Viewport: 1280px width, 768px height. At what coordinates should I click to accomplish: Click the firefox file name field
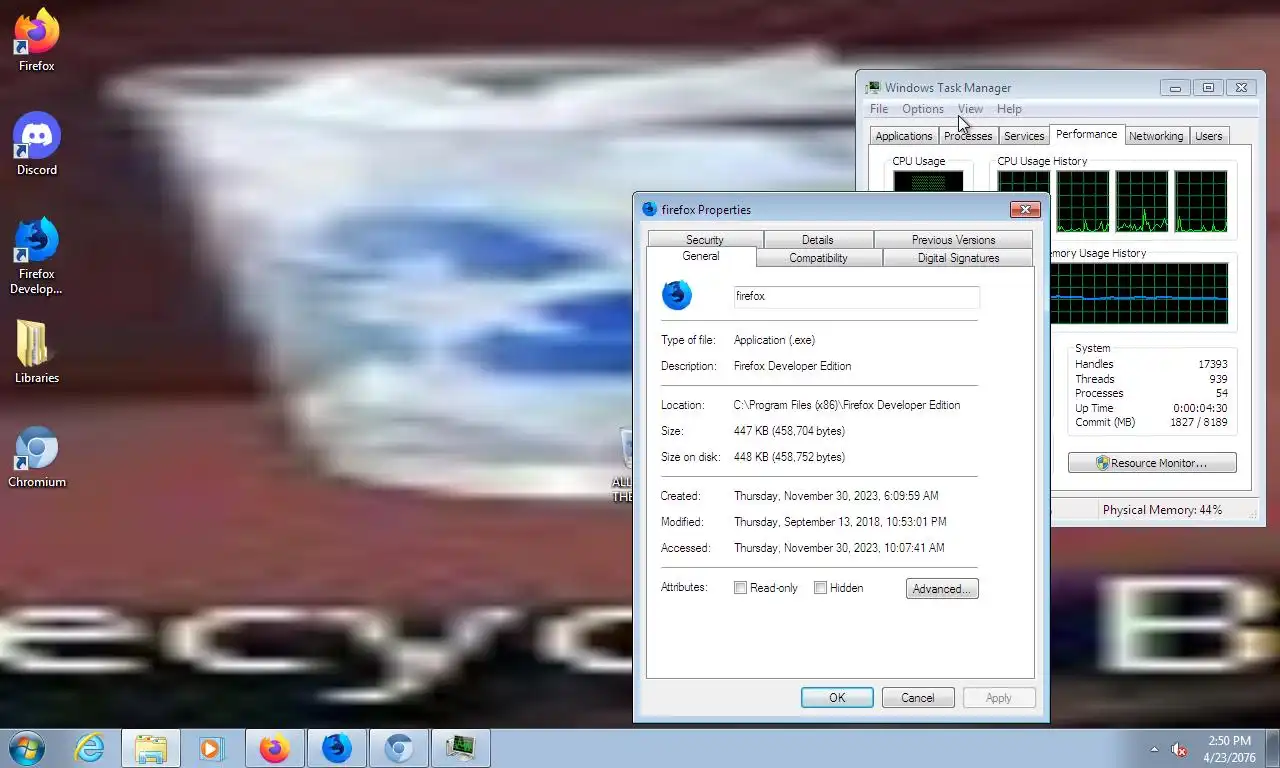click(856, 297)
